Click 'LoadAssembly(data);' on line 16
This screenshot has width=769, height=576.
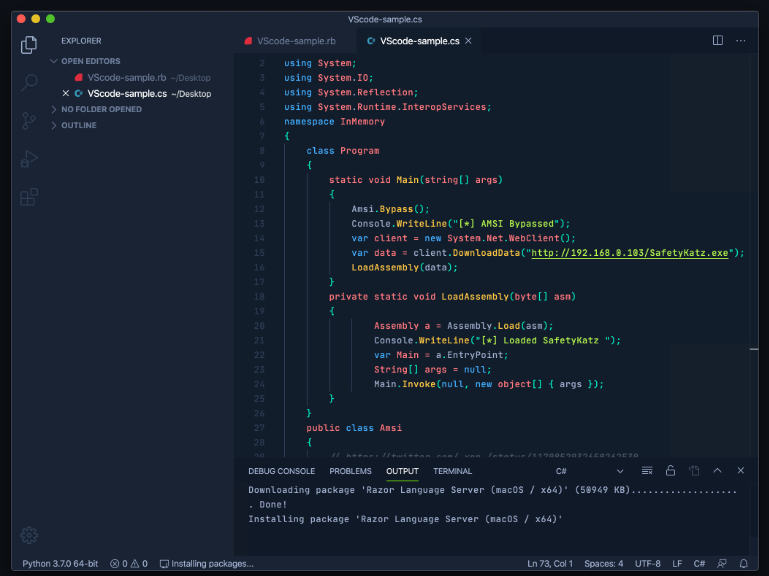coord(405,267)
